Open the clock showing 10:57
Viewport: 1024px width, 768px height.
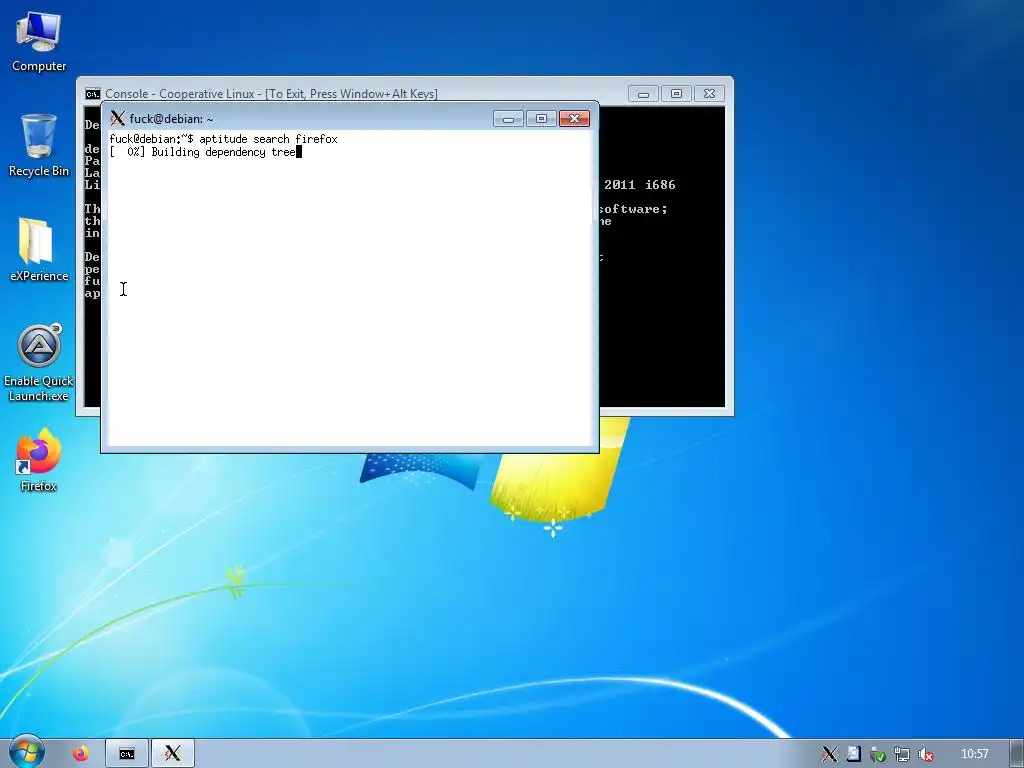pyautogui.click(x=974, y=754)
